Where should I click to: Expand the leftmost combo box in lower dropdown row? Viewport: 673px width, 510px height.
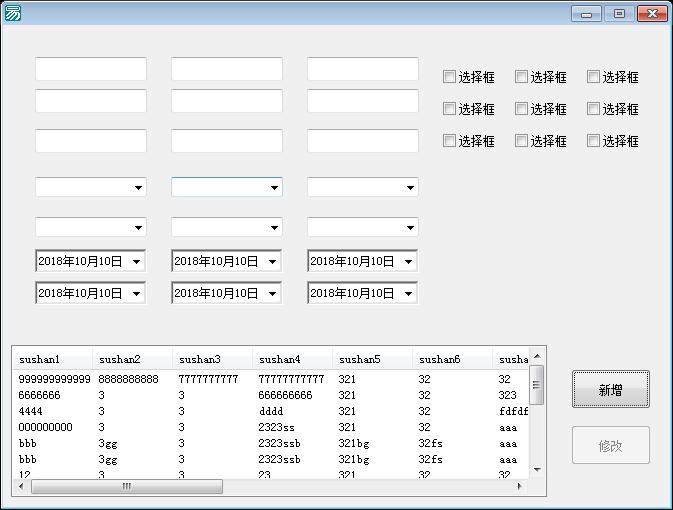point(138,227)
